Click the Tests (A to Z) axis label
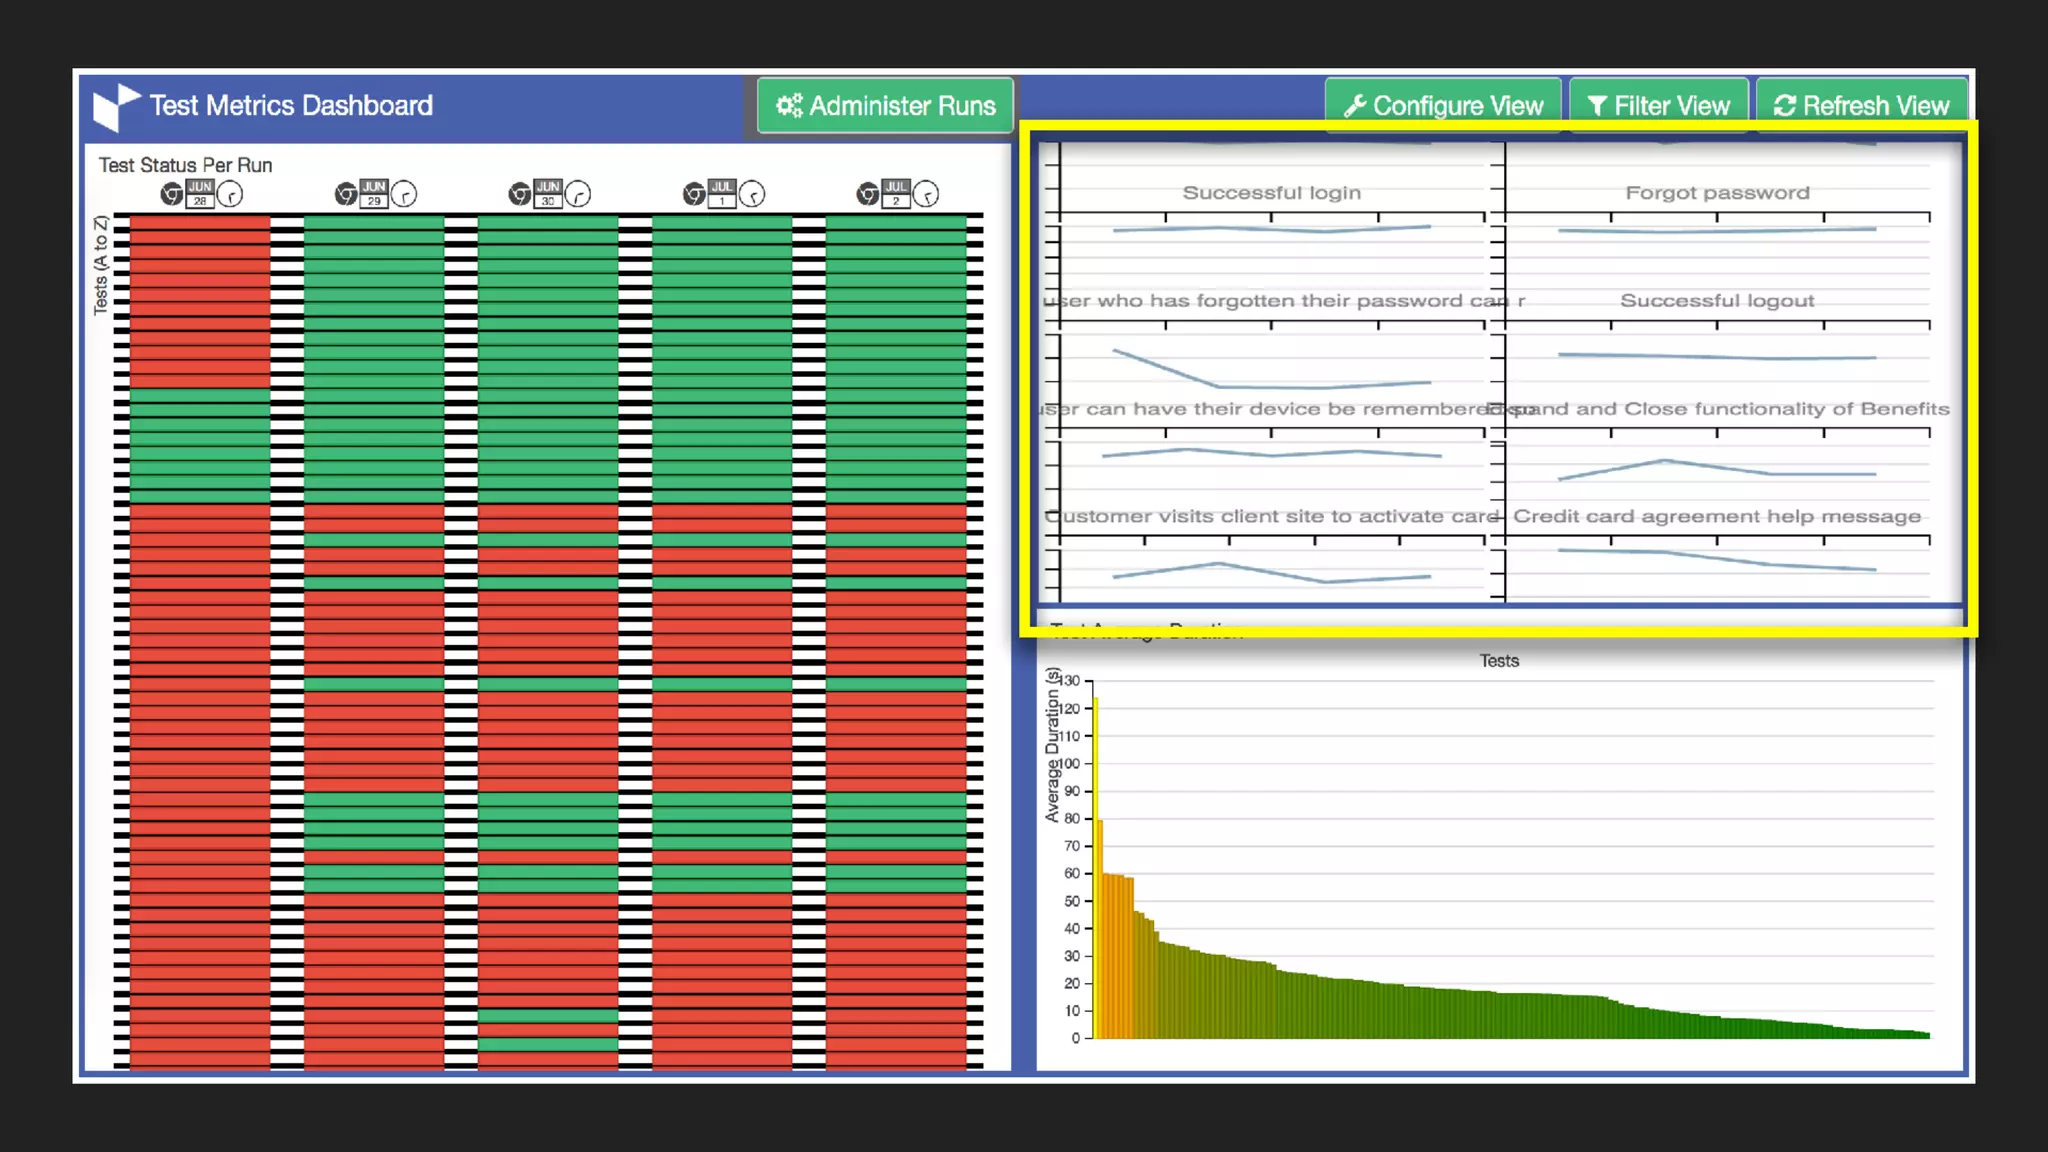This screenshot has height=1152, width=2048. point(100,265)
